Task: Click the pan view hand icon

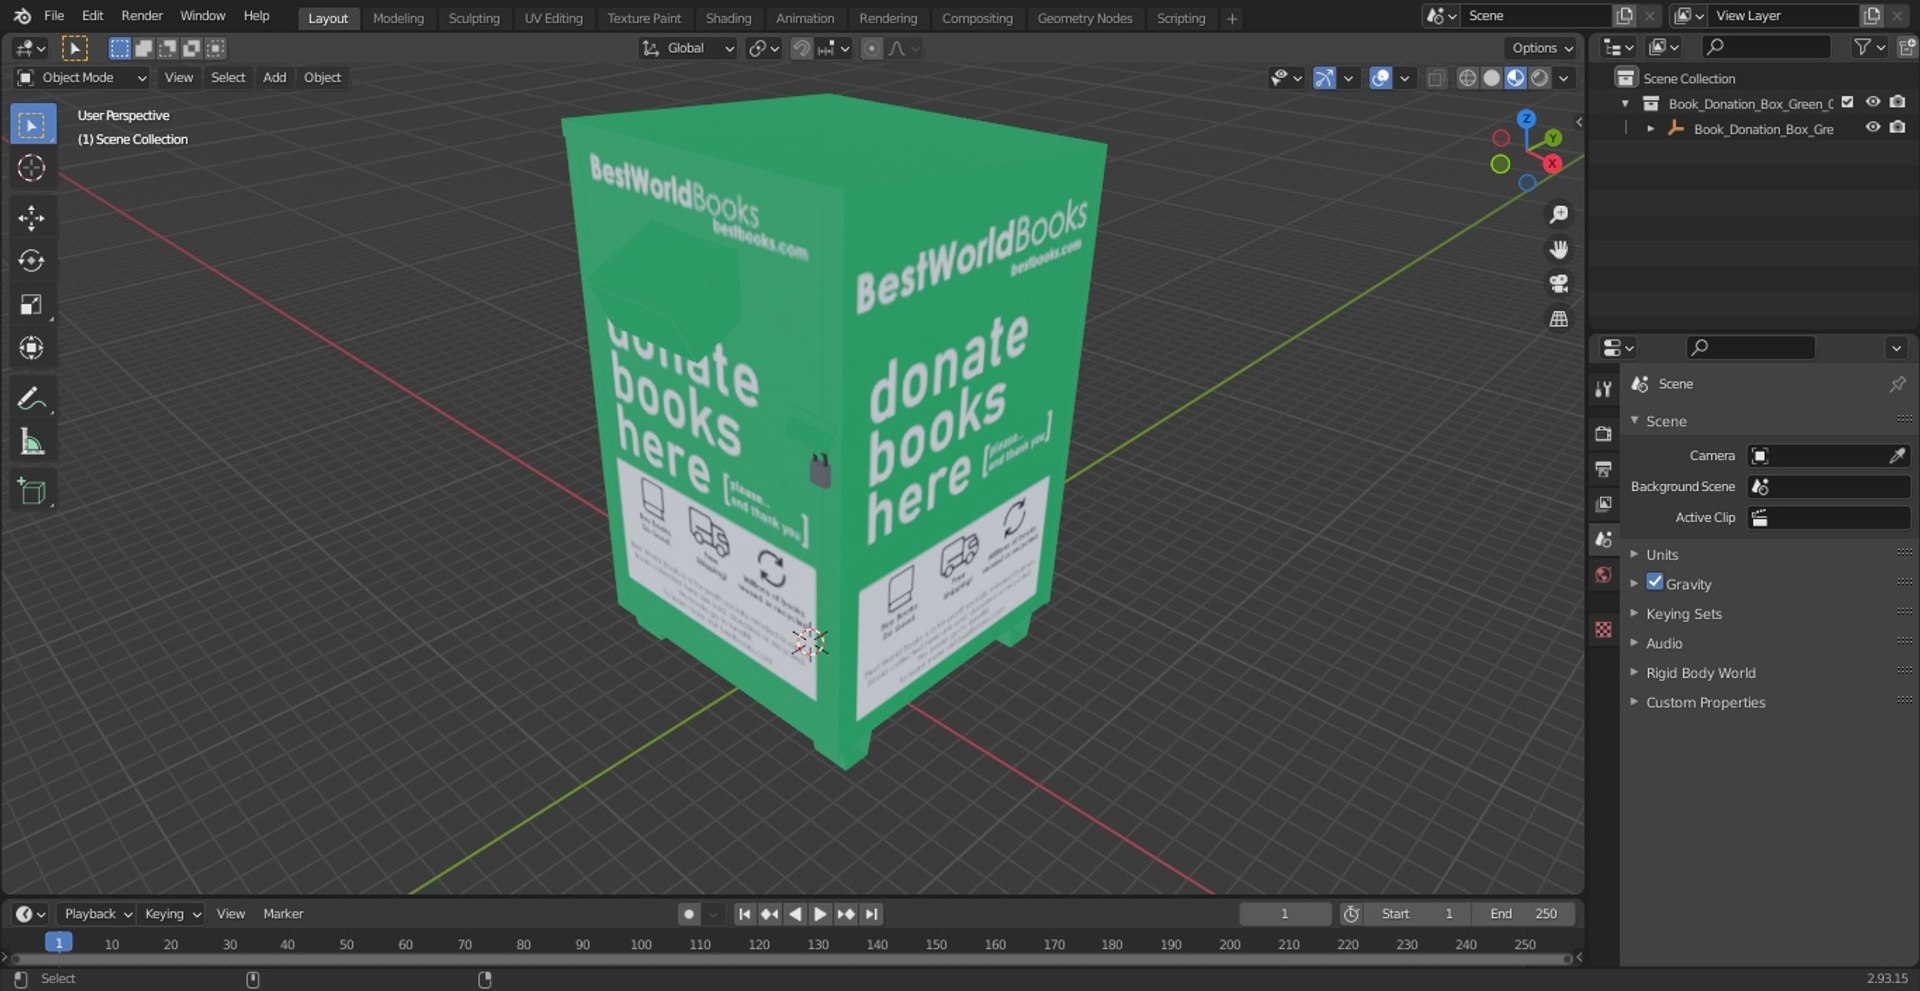Action: tap(1558, 249)
